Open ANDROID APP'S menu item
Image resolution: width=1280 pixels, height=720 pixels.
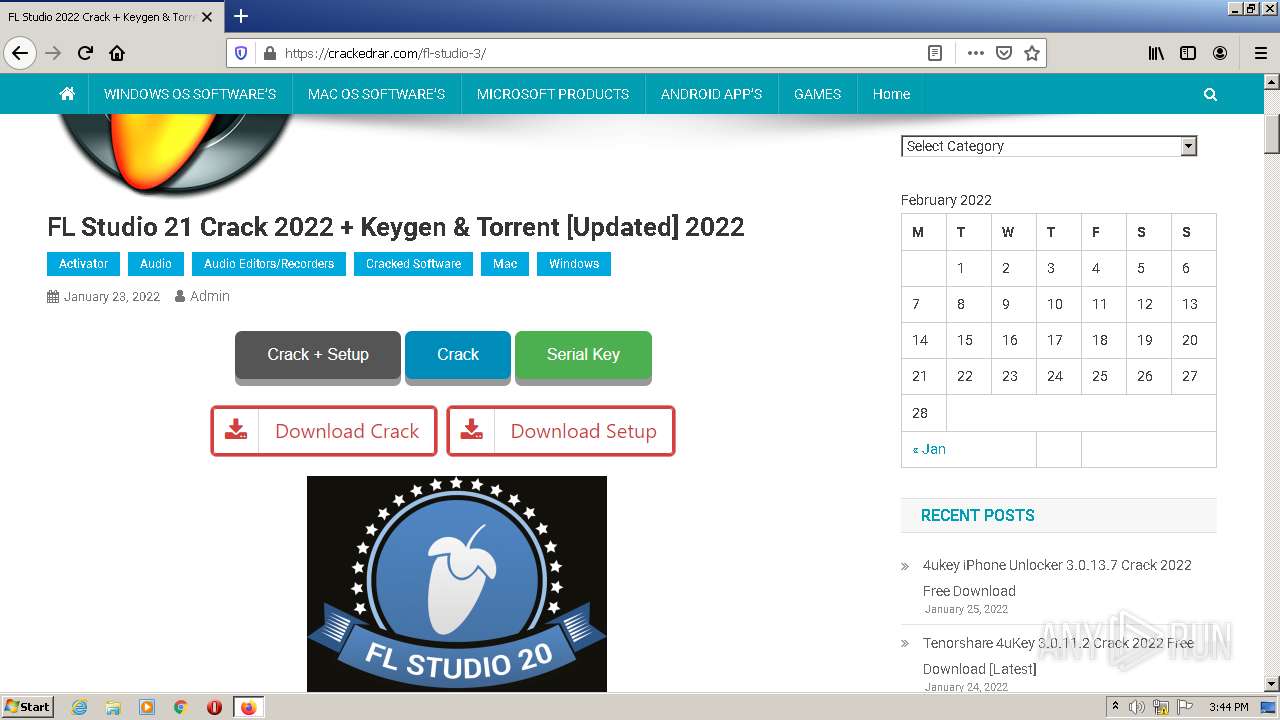[711, 94]
